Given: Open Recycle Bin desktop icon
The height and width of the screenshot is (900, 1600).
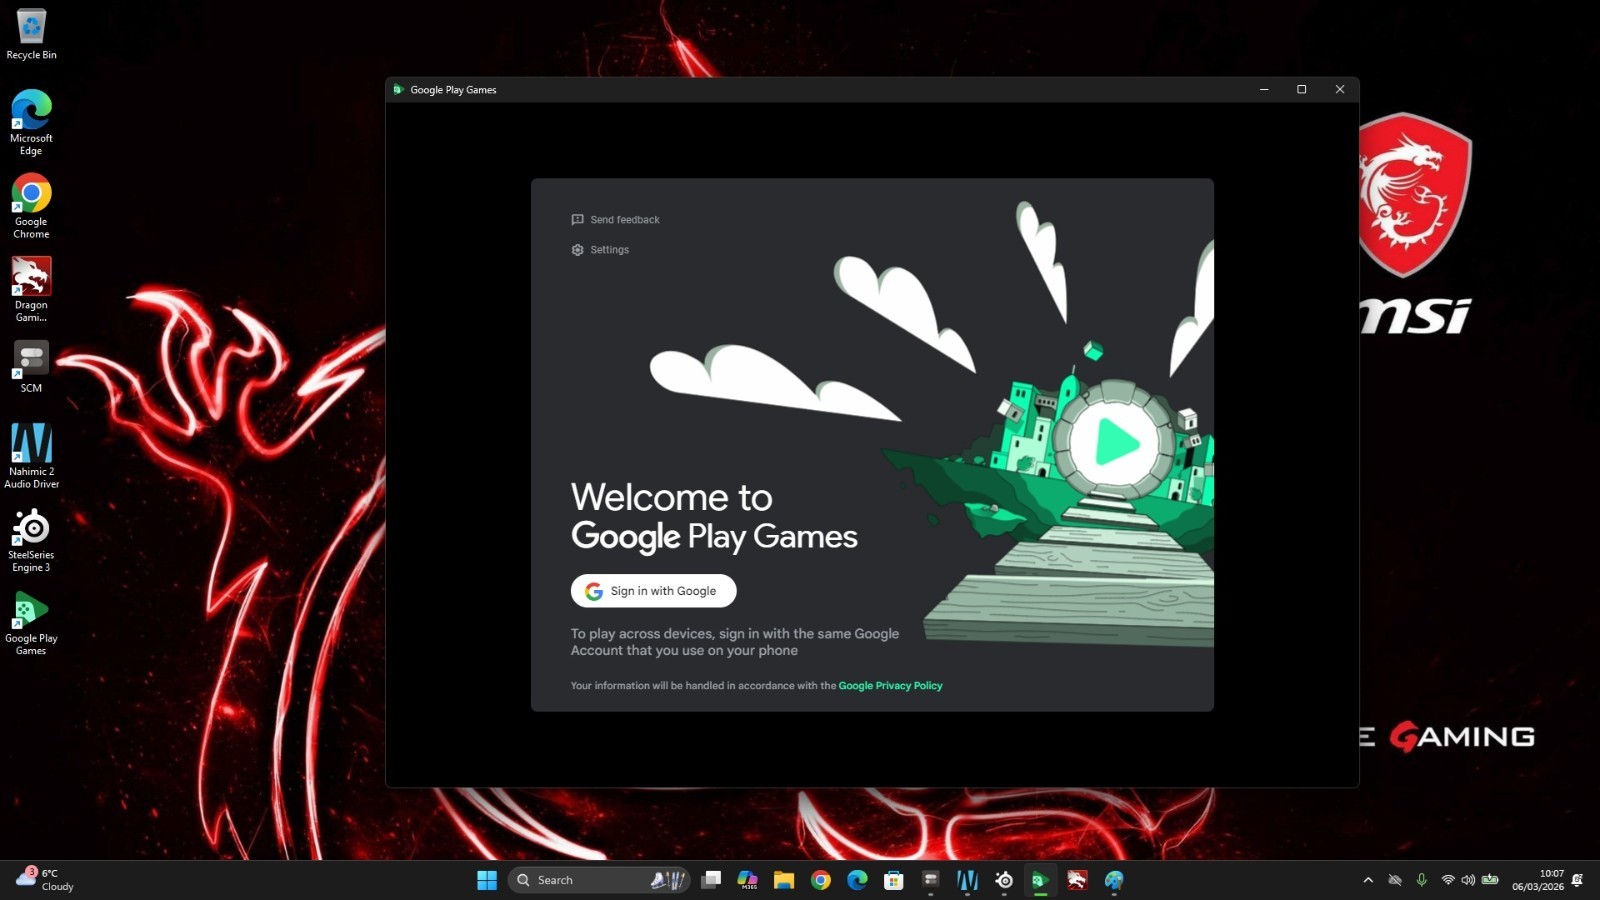Looking at the screenshot, I should [x=31, y=33].
